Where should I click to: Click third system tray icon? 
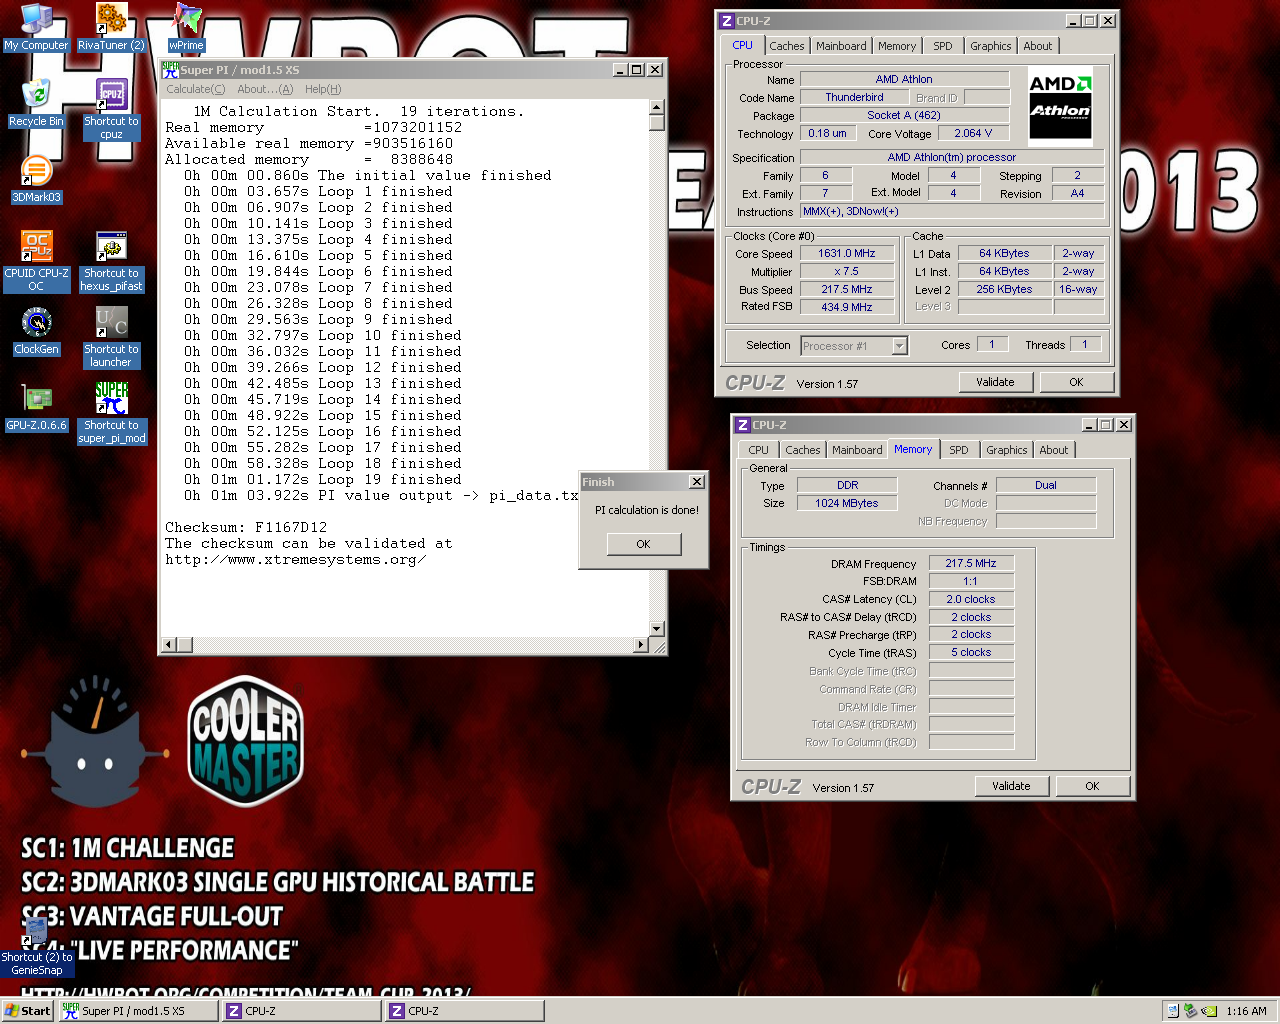pos(1209,1011)
